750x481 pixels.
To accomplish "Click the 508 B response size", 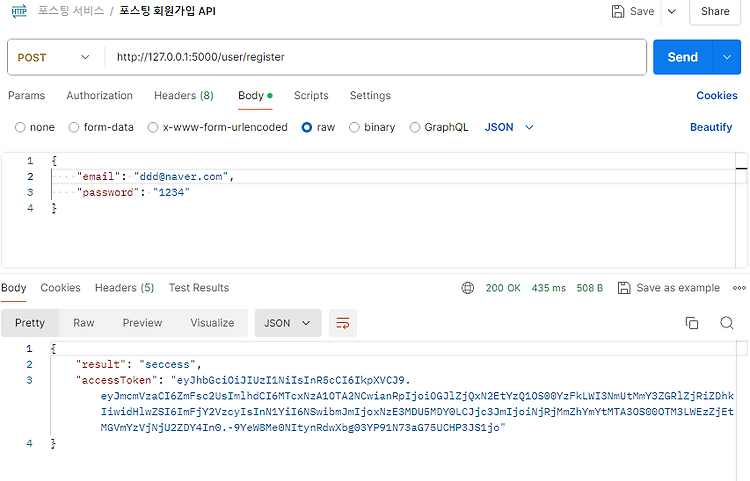I will point(589,288).
